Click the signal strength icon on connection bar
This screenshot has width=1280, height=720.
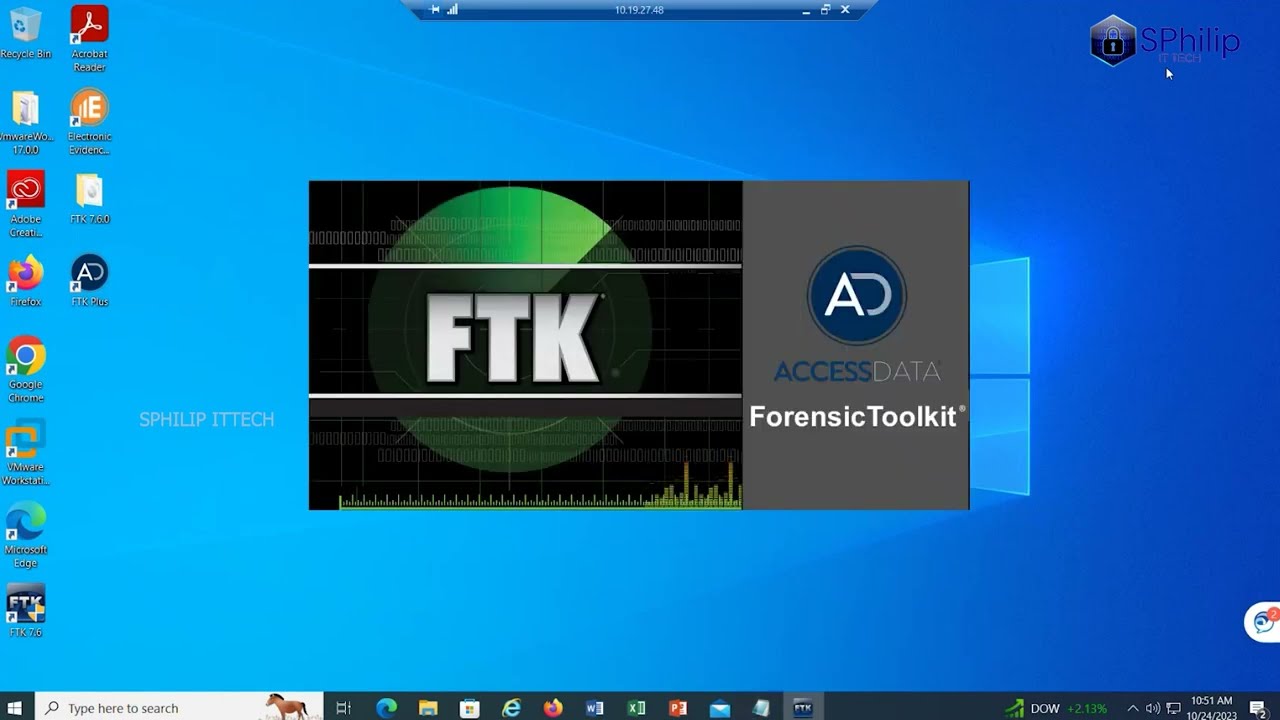[452, 9]
